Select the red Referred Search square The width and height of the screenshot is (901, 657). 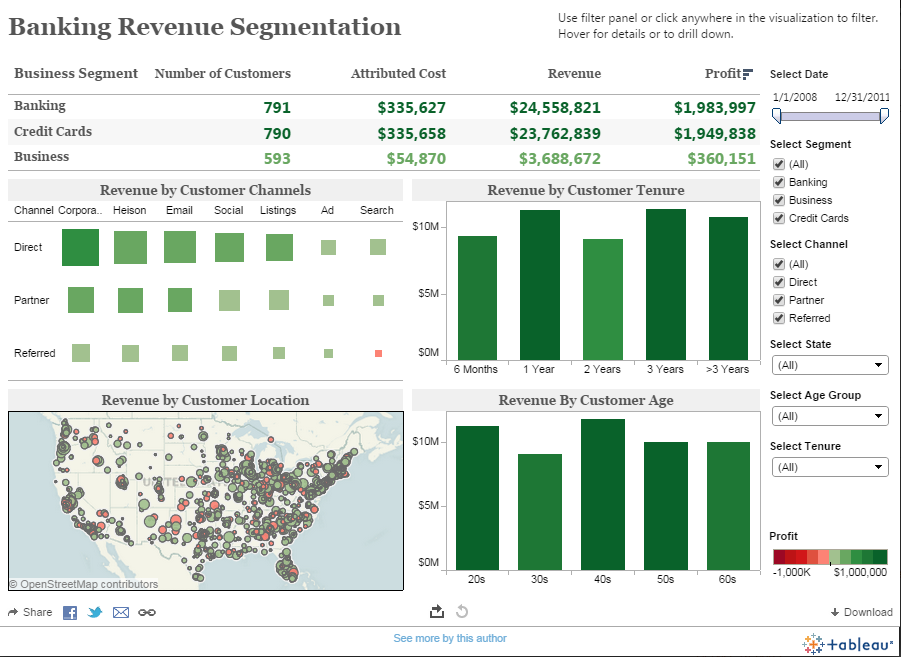(x=378, y=354)
